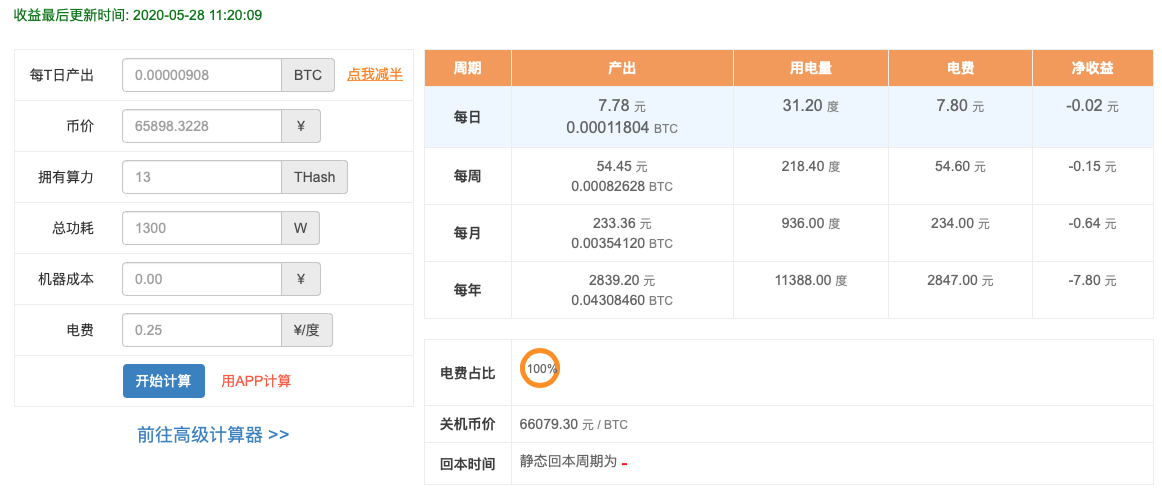The width and height of the screenshot is (1162, 491).
Task: Click the 币价 input field
Action: click(x=202, y=126)
